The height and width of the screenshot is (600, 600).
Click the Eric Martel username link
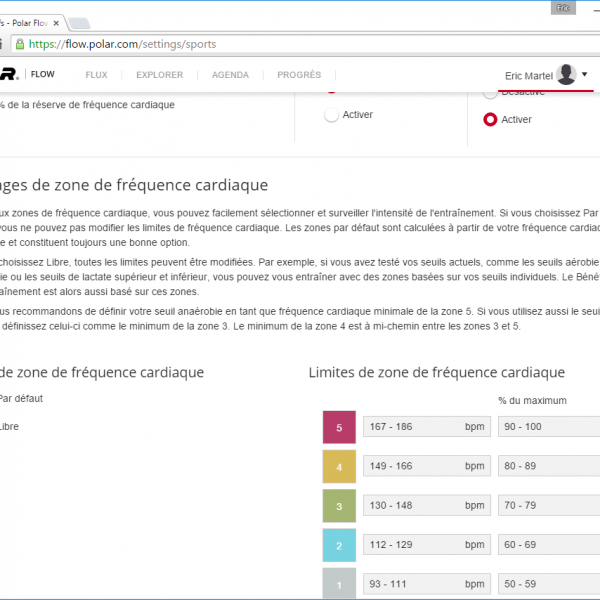[529, 75]
